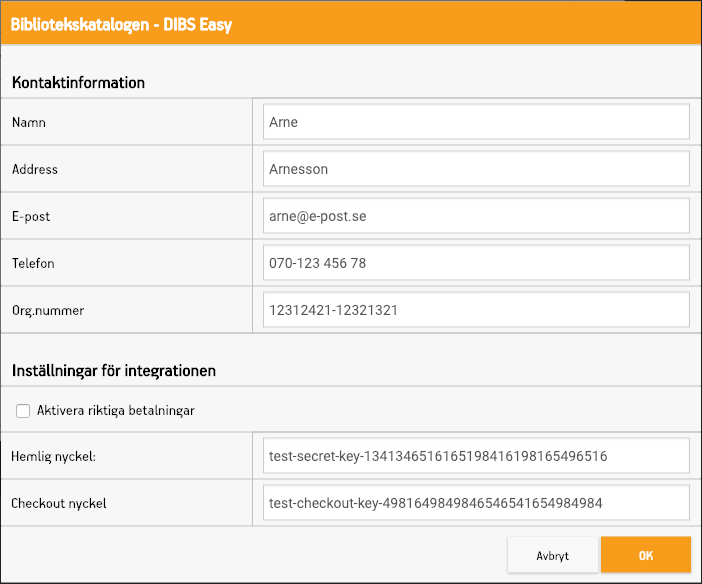Focus the Address field with Arnesson
This screenshot has width=702, height=584.
coord(476,169)
